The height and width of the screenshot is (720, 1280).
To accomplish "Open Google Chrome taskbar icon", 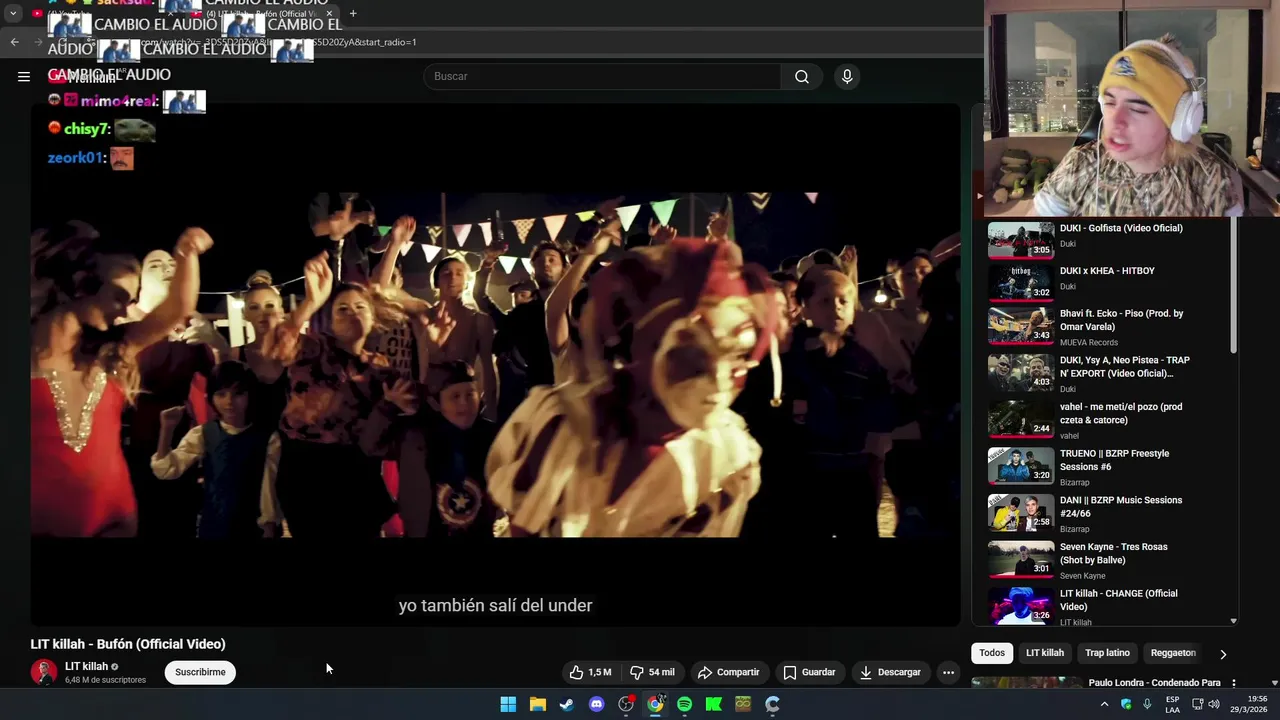I will click(655, 704).
